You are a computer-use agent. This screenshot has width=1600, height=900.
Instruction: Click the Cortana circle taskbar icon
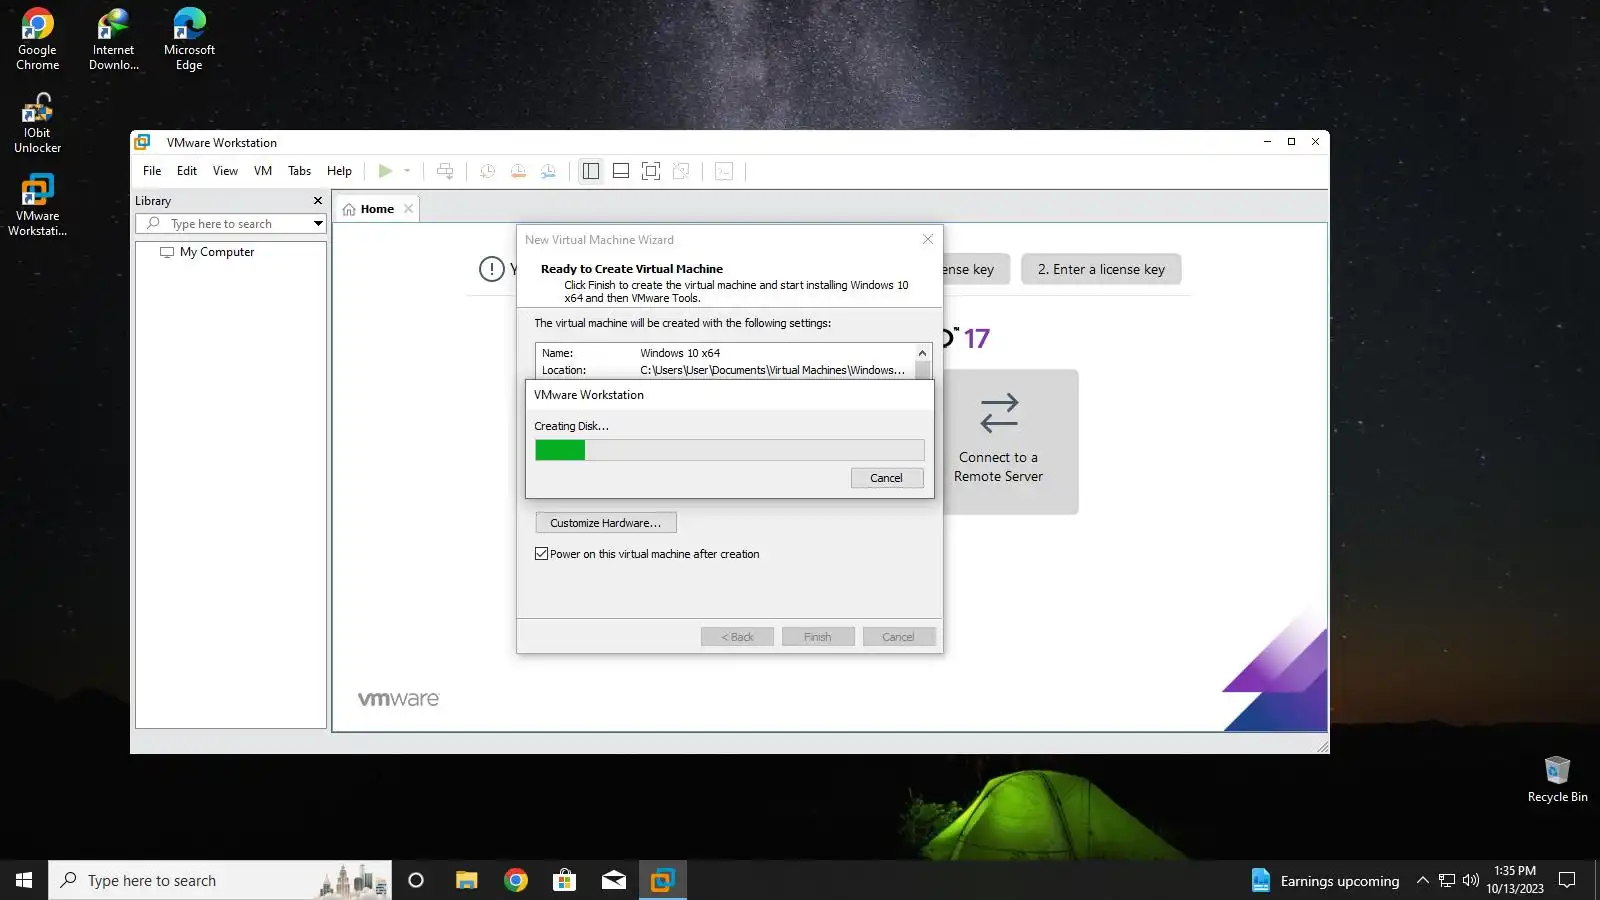(416, 880)
